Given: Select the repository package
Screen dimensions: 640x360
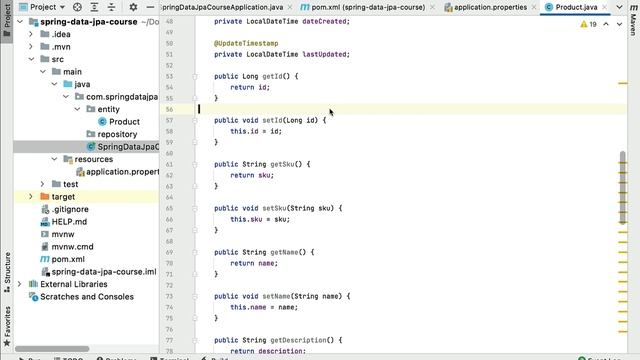Looking at the screenshot, I should pos(112,134).
